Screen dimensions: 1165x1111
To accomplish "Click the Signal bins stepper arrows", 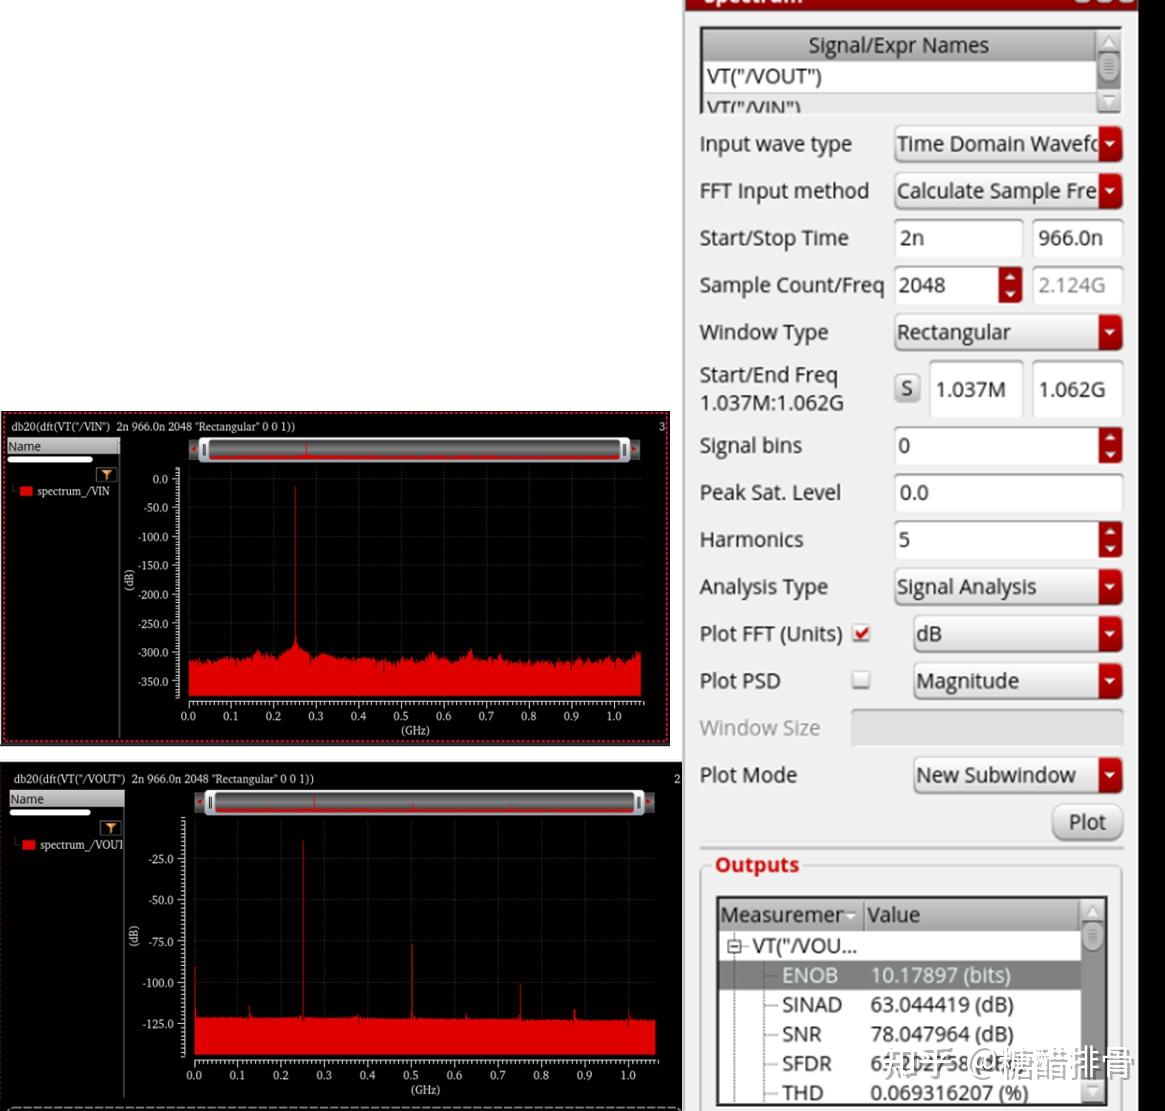I will (1110, 446).
